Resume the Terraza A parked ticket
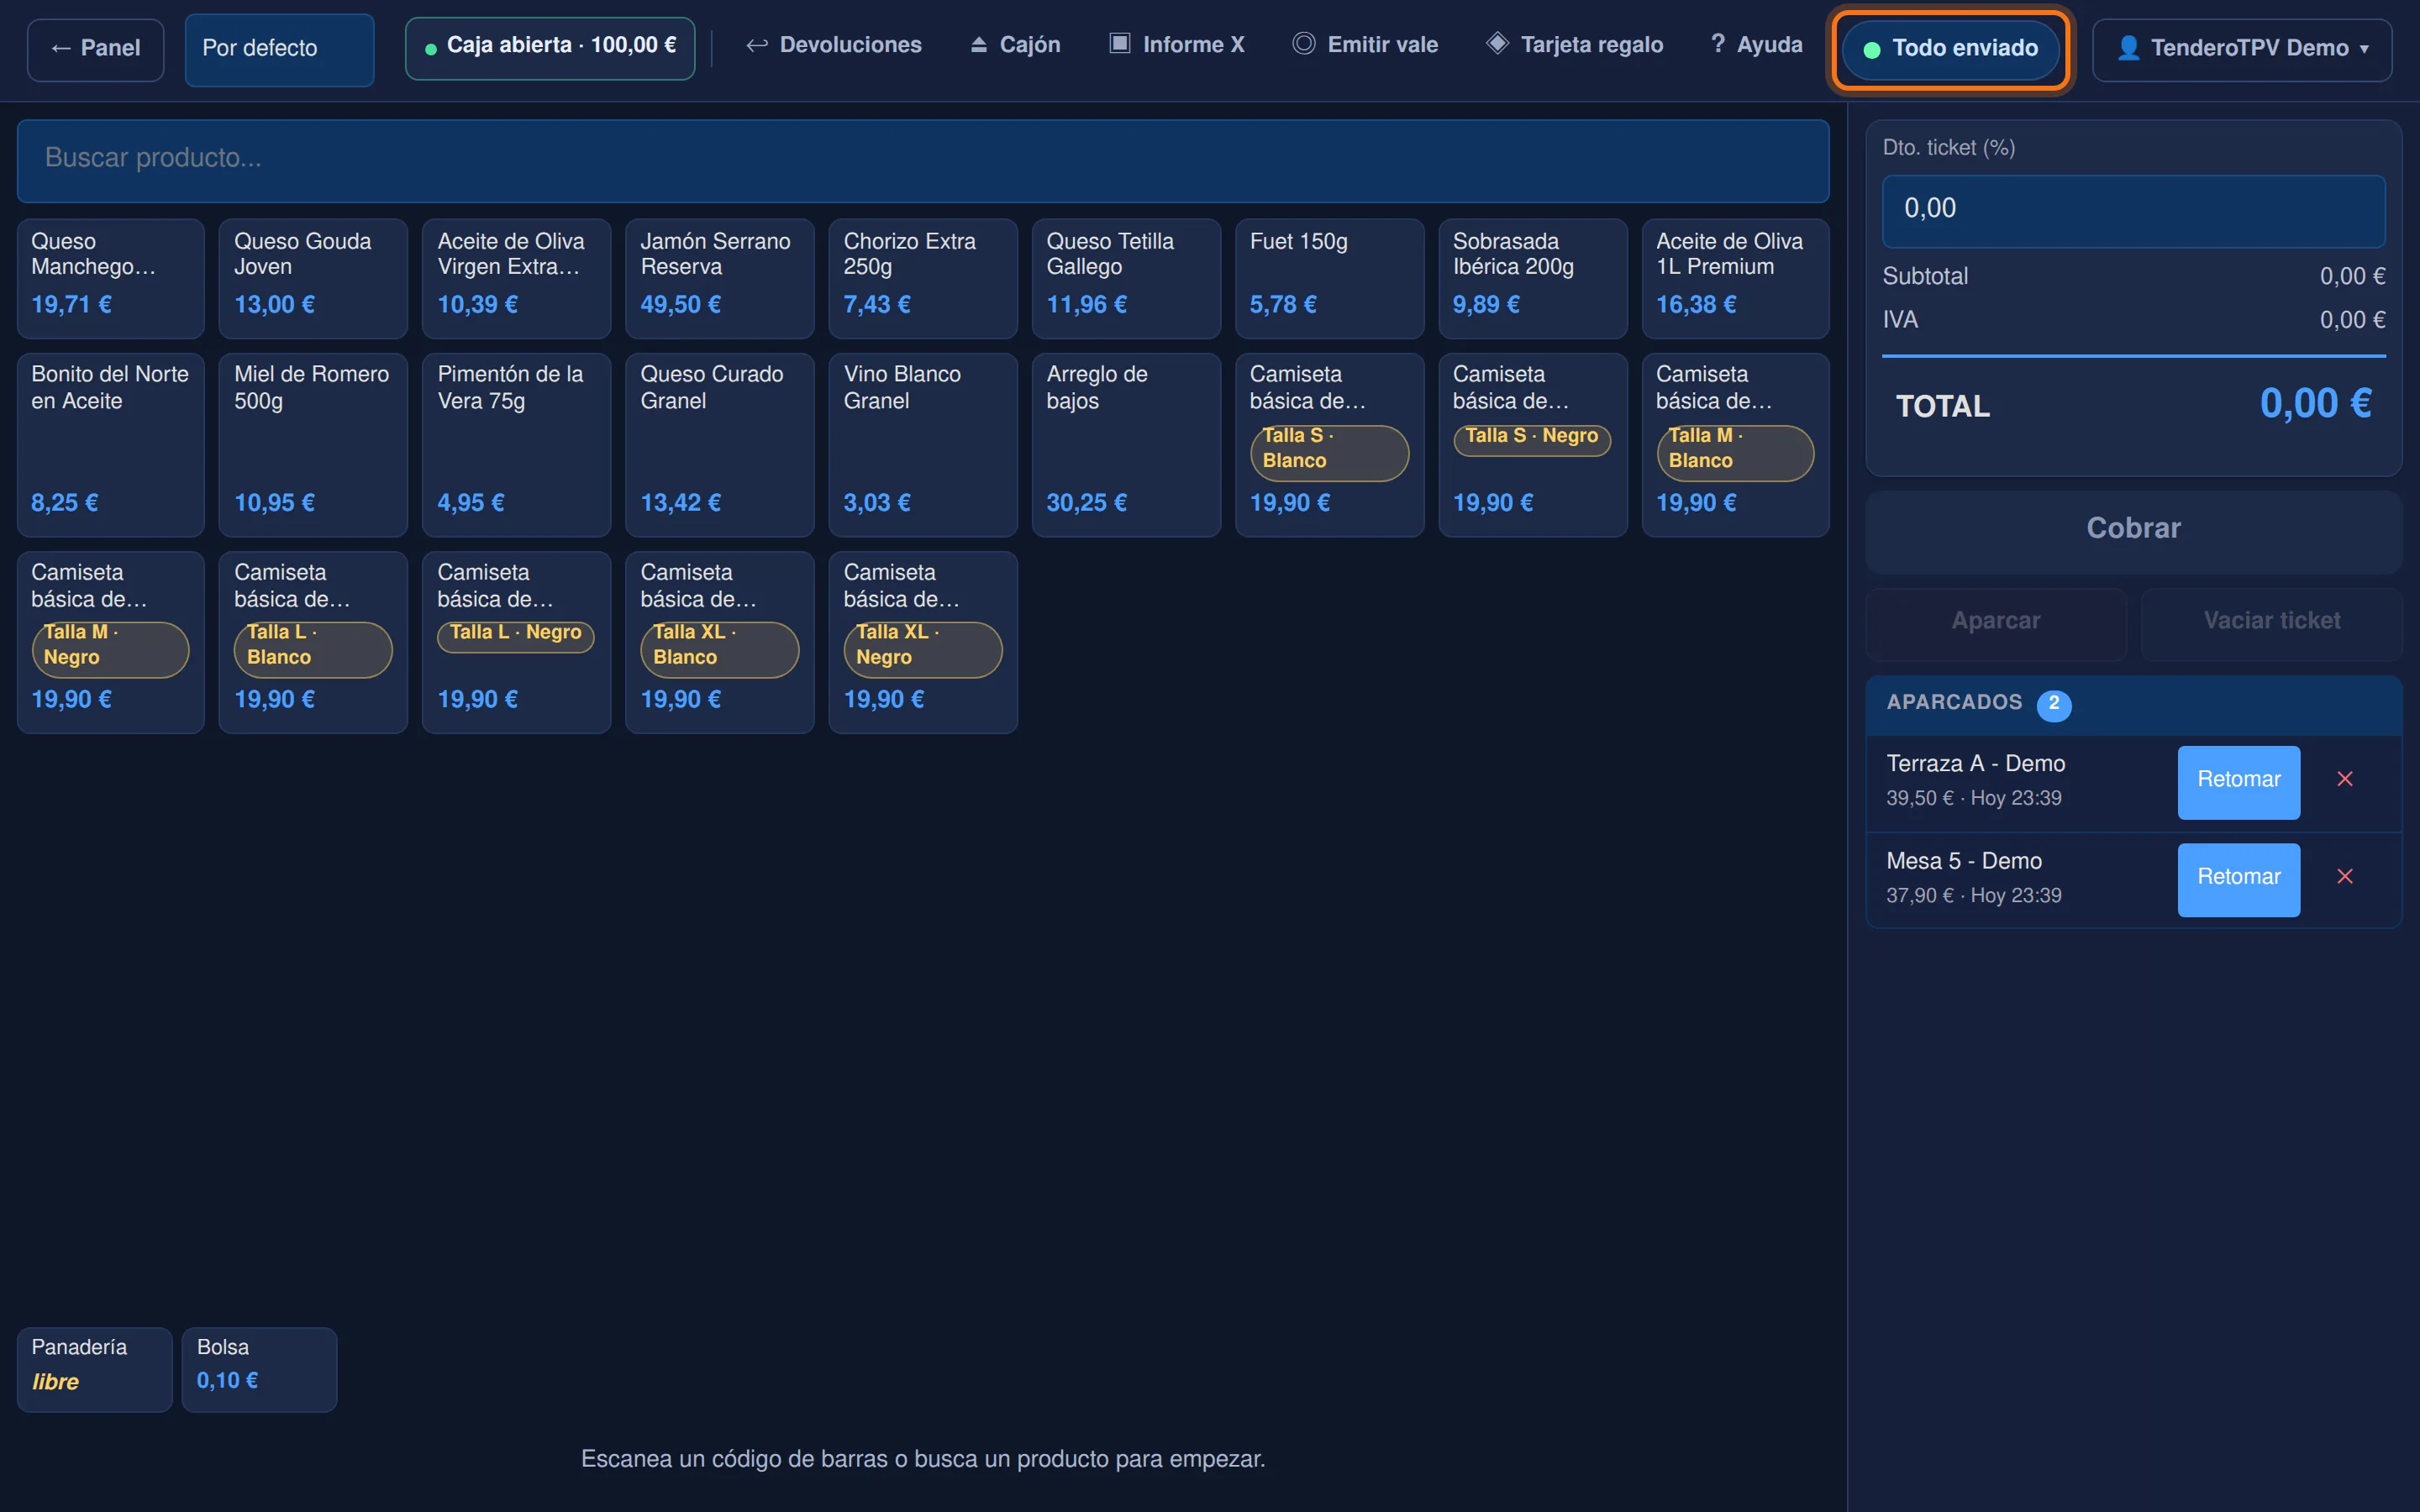 2238,780
